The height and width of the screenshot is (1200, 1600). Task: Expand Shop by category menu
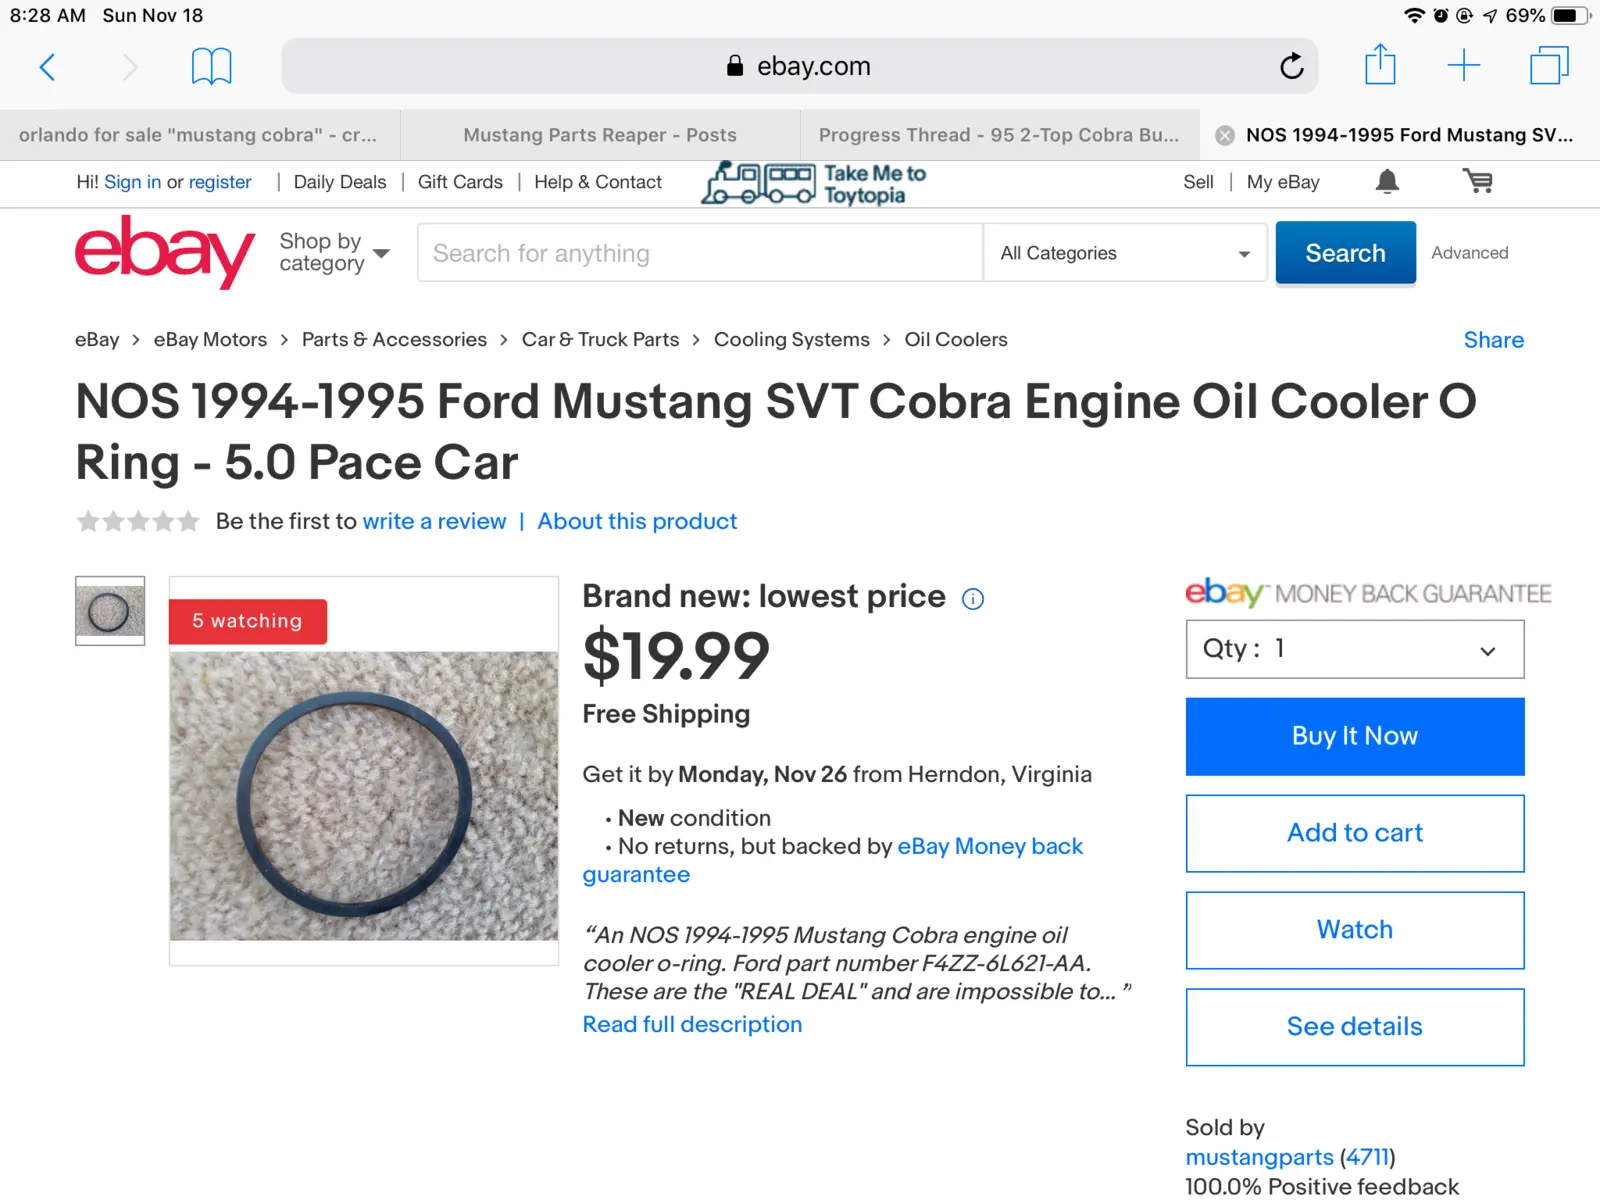point(334,252)
